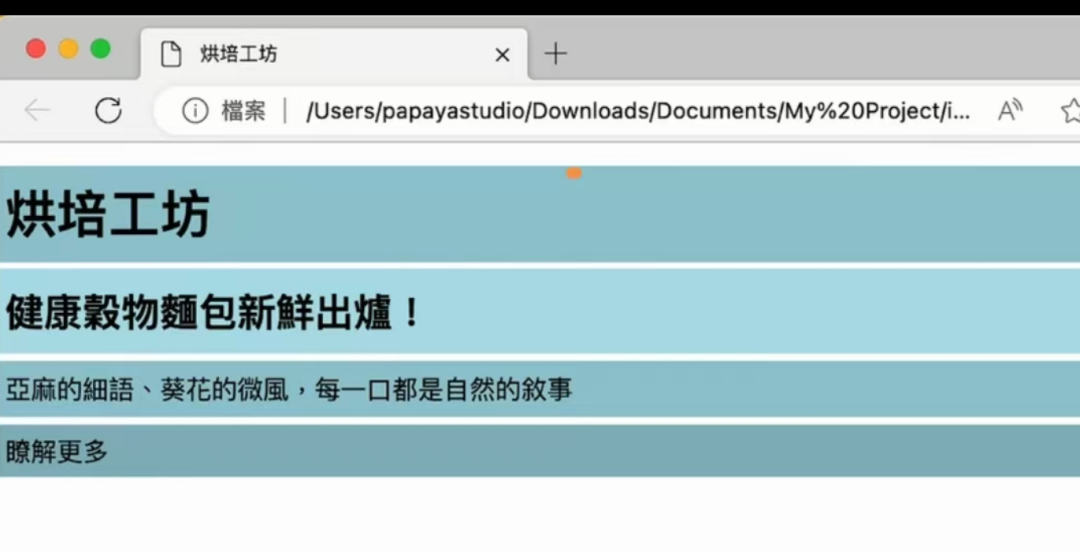
Task: Click the 檔案 label in address bar
Action: tap(243, 110)
